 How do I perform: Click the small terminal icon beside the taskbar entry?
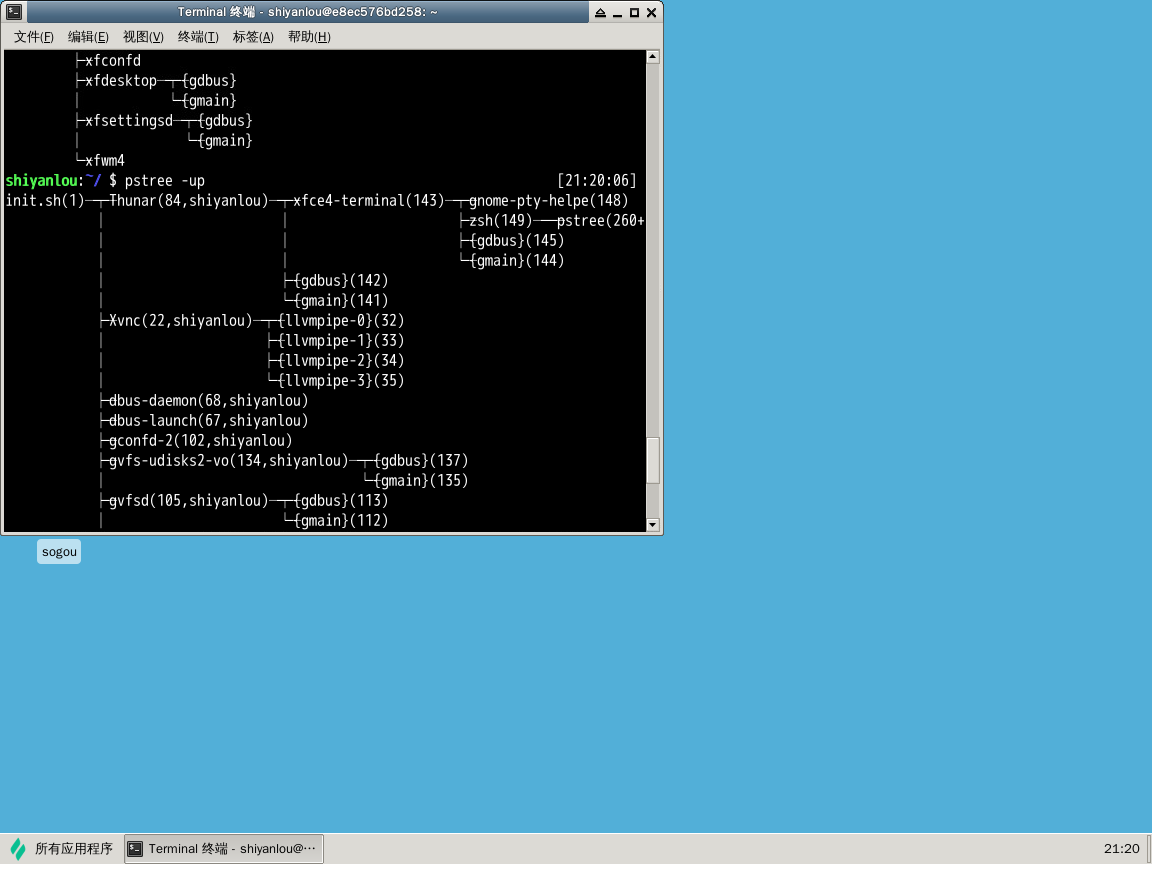134,848
